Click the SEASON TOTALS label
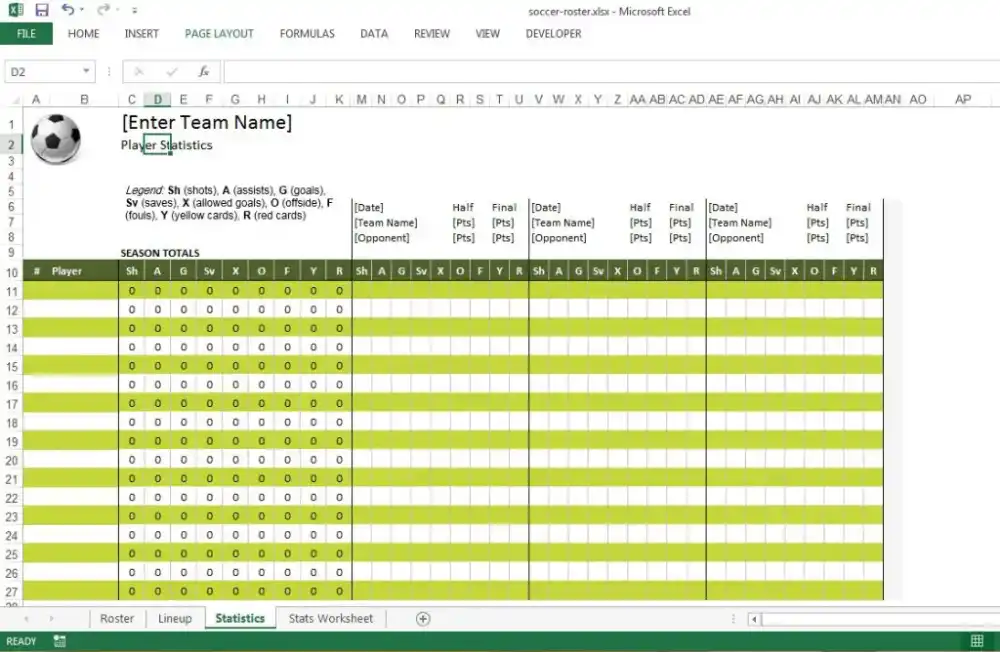The height and width of the screenshot is (652, 1000). click(160, 253)
